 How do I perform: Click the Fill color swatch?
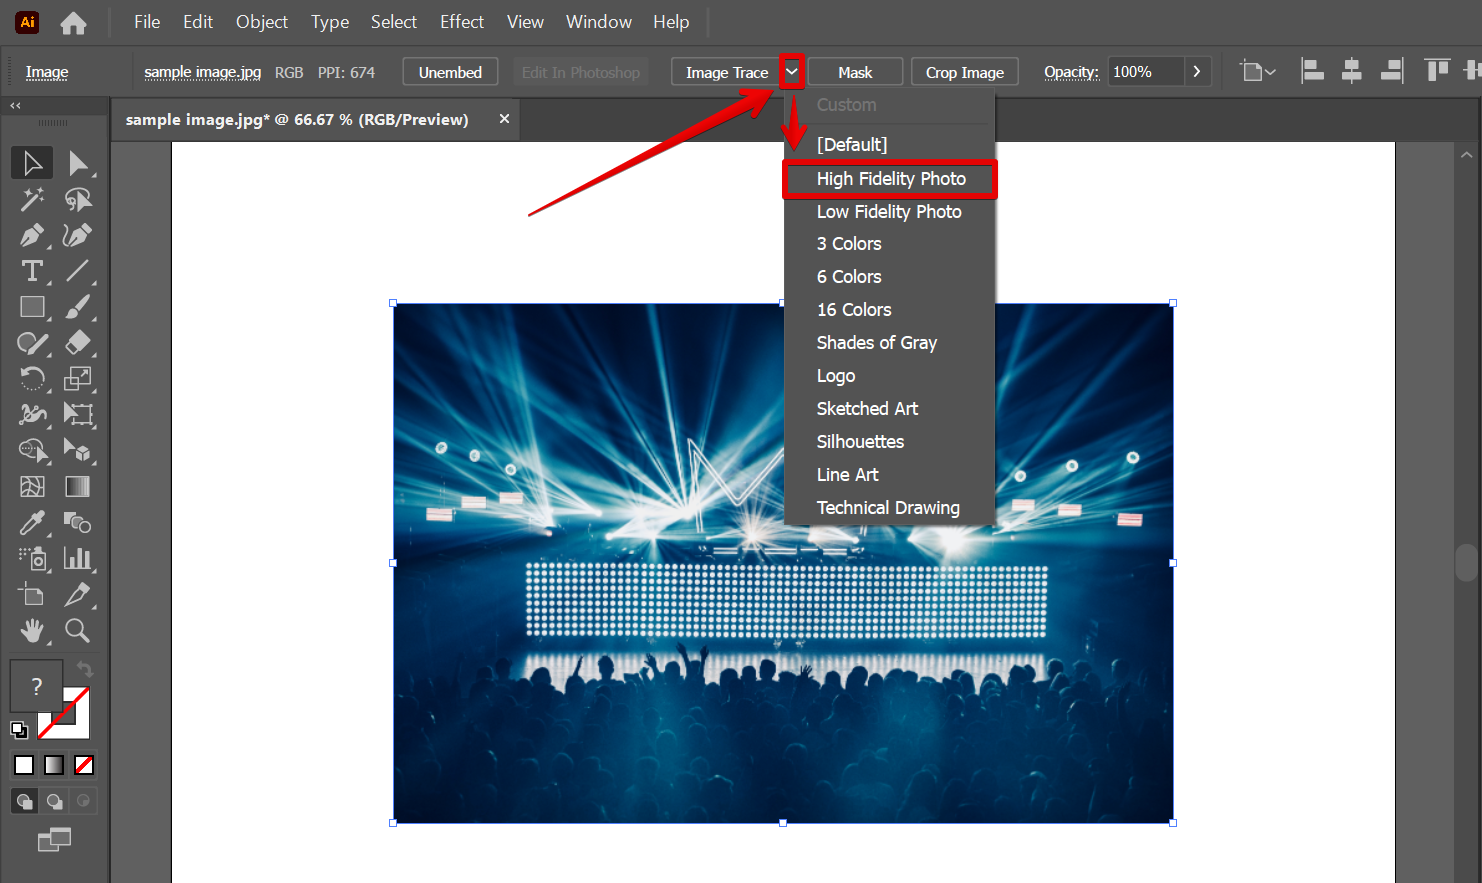[x=36, y=685]
